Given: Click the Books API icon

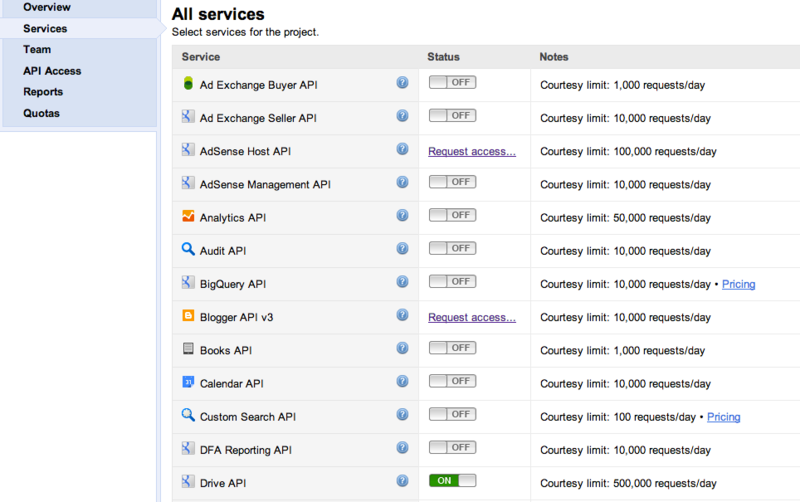Looking at the screenshot, I should tap(187, 349).
